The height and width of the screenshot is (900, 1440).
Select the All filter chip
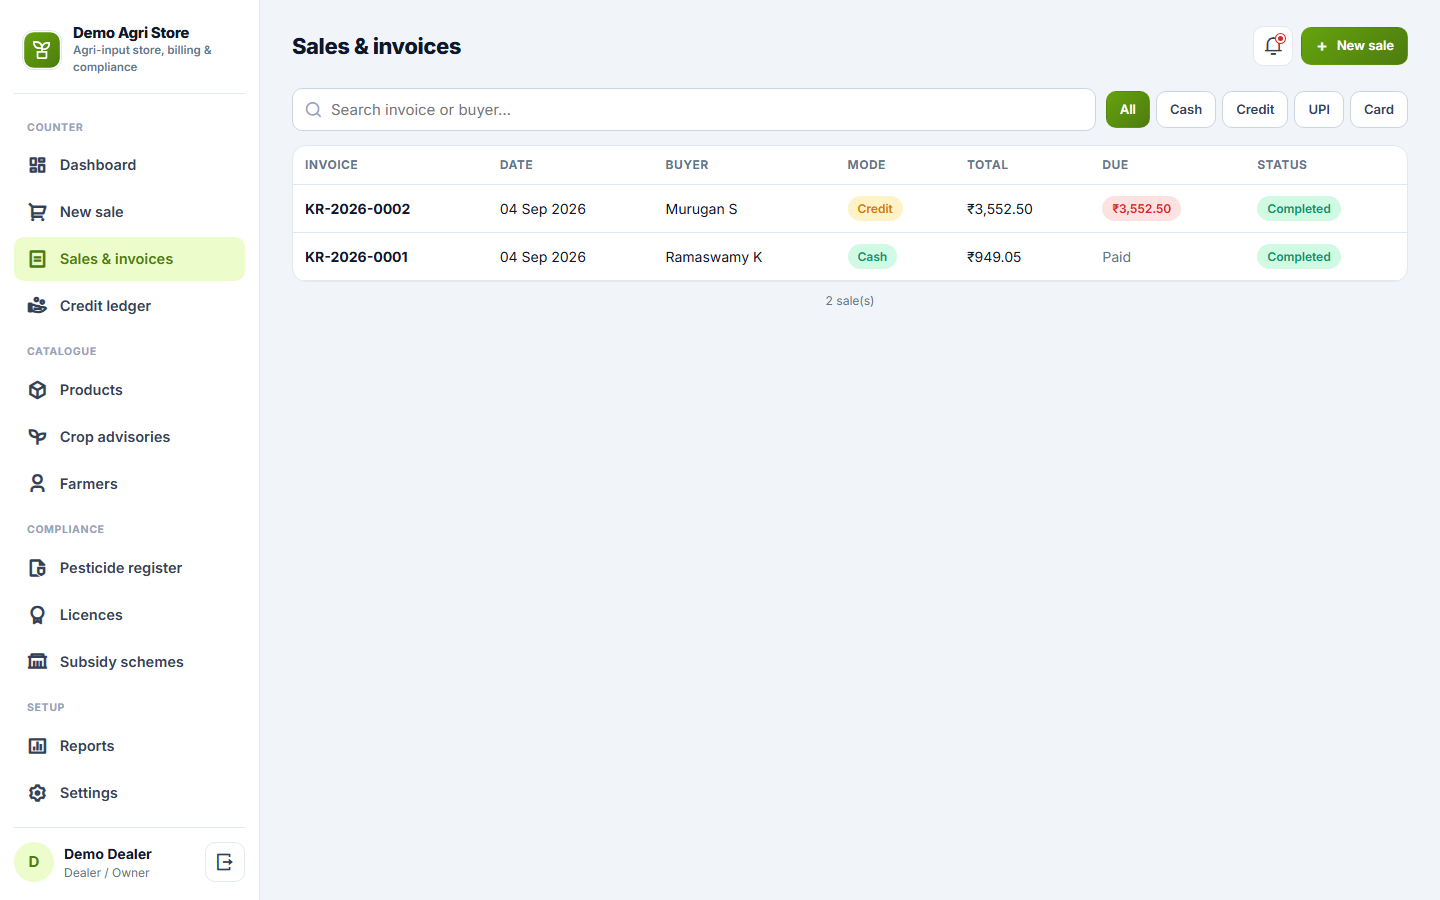point(1128,110)
